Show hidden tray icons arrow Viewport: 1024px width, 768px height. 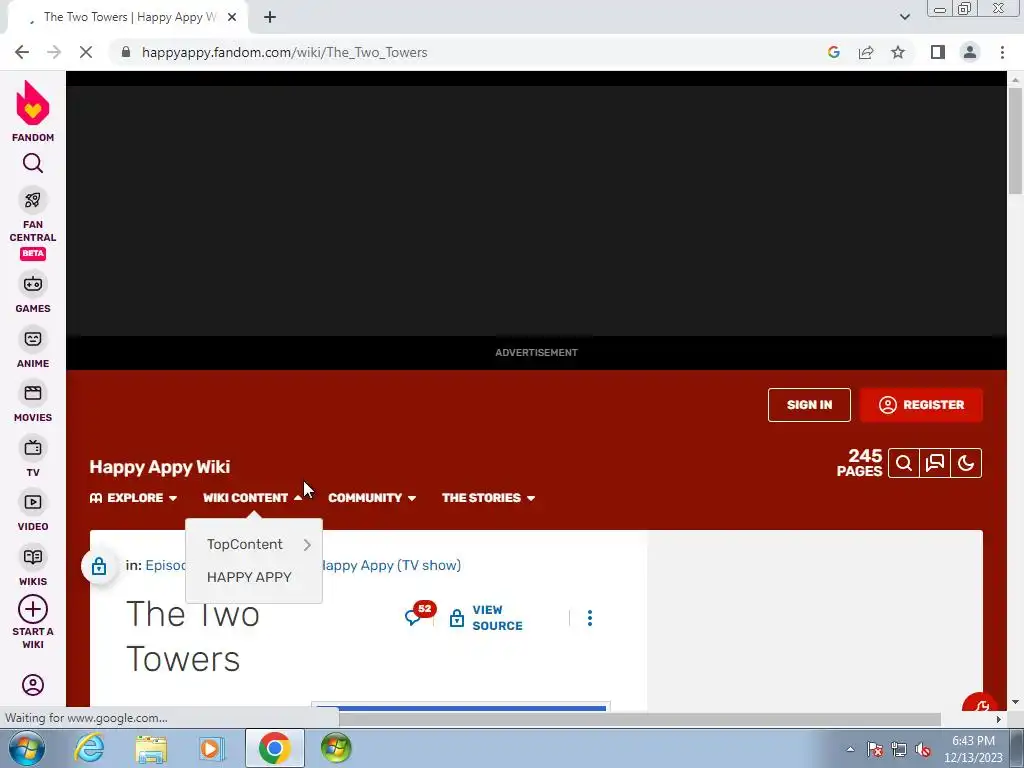pyautogui.click(x=850, y=750)
